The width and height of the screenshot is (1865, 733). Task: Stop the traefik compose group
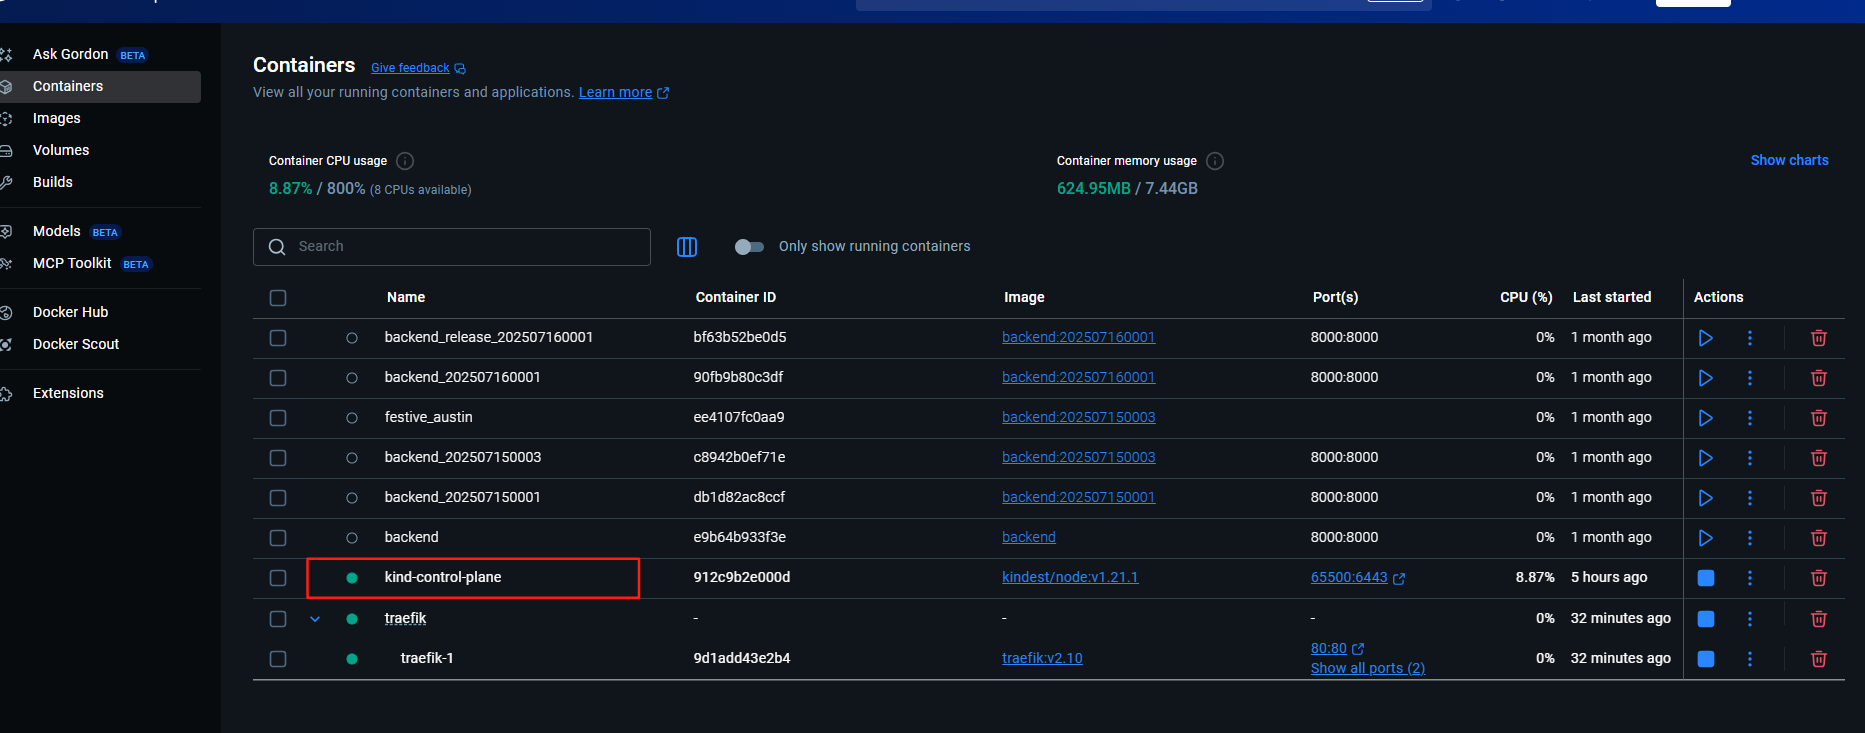click(1706, 619)
